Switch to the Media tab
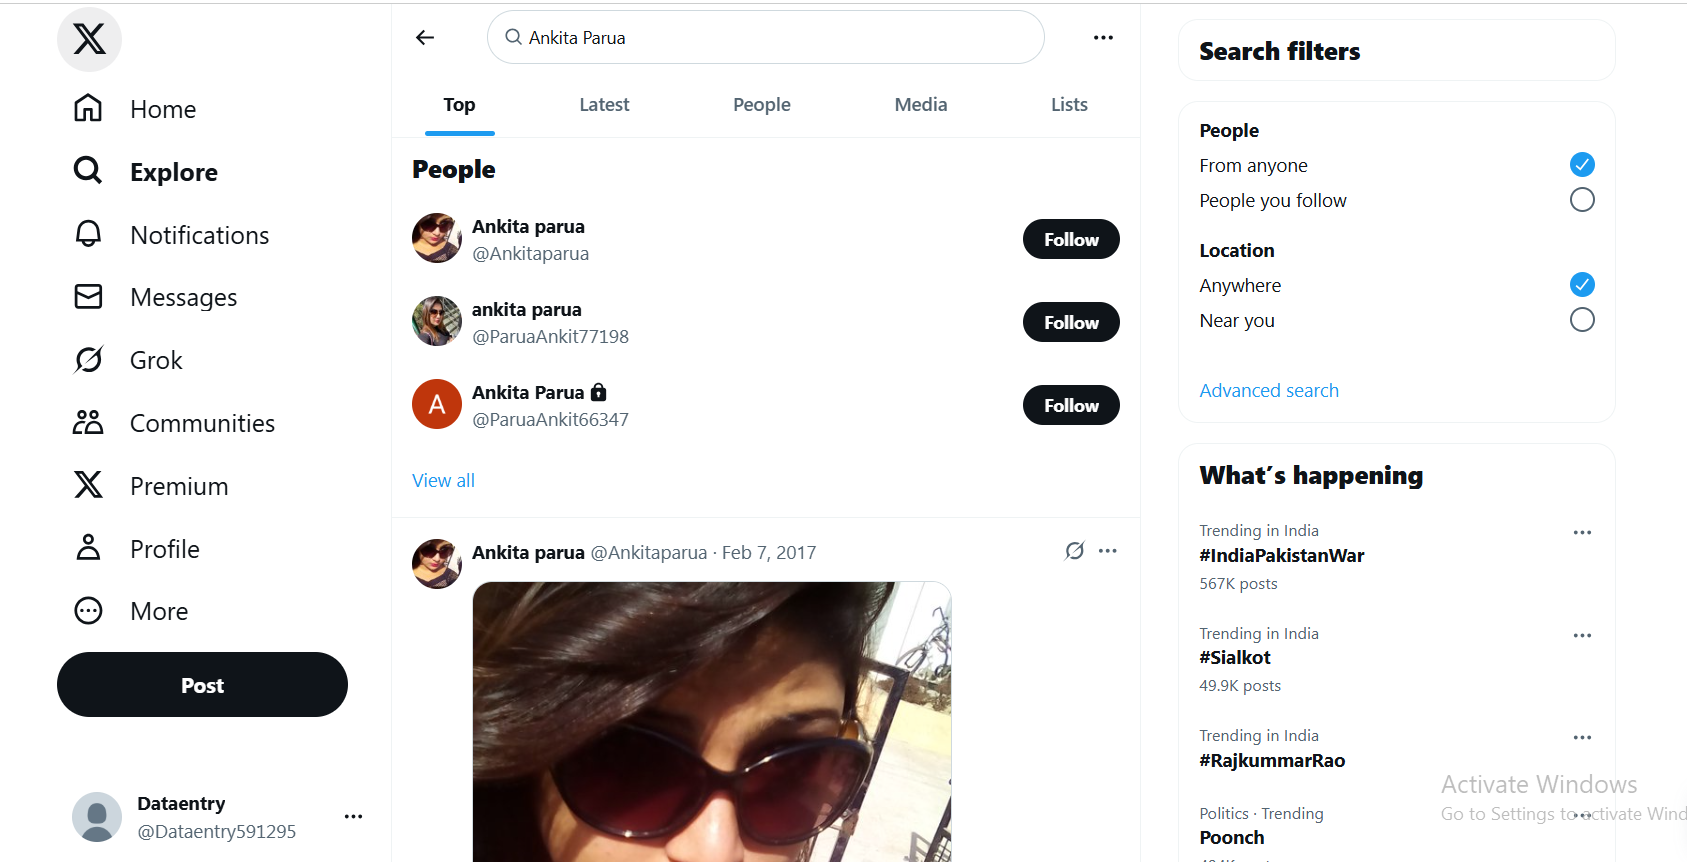Viewport: 1687px width, 862px height. [920, 105]
